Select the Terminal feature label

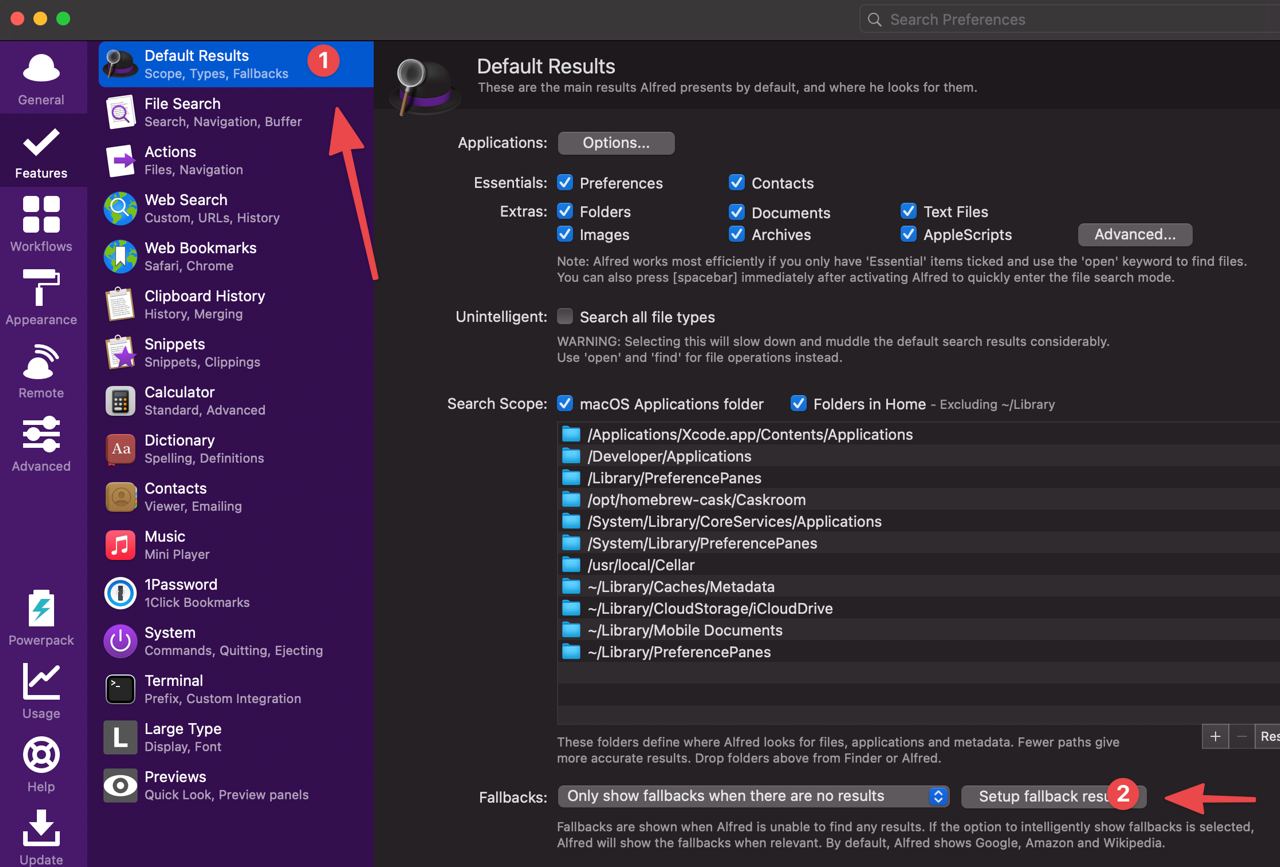[x=174, y=680]
